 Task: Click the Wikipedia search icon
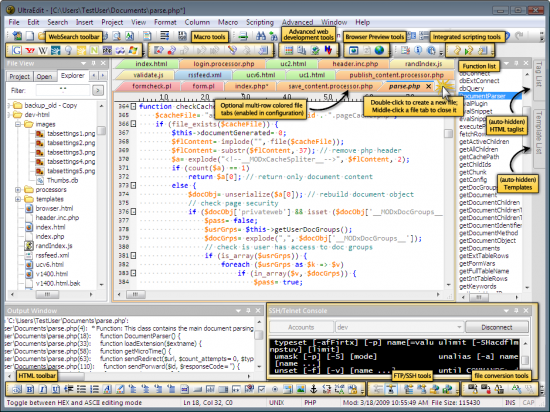(43, 50)
